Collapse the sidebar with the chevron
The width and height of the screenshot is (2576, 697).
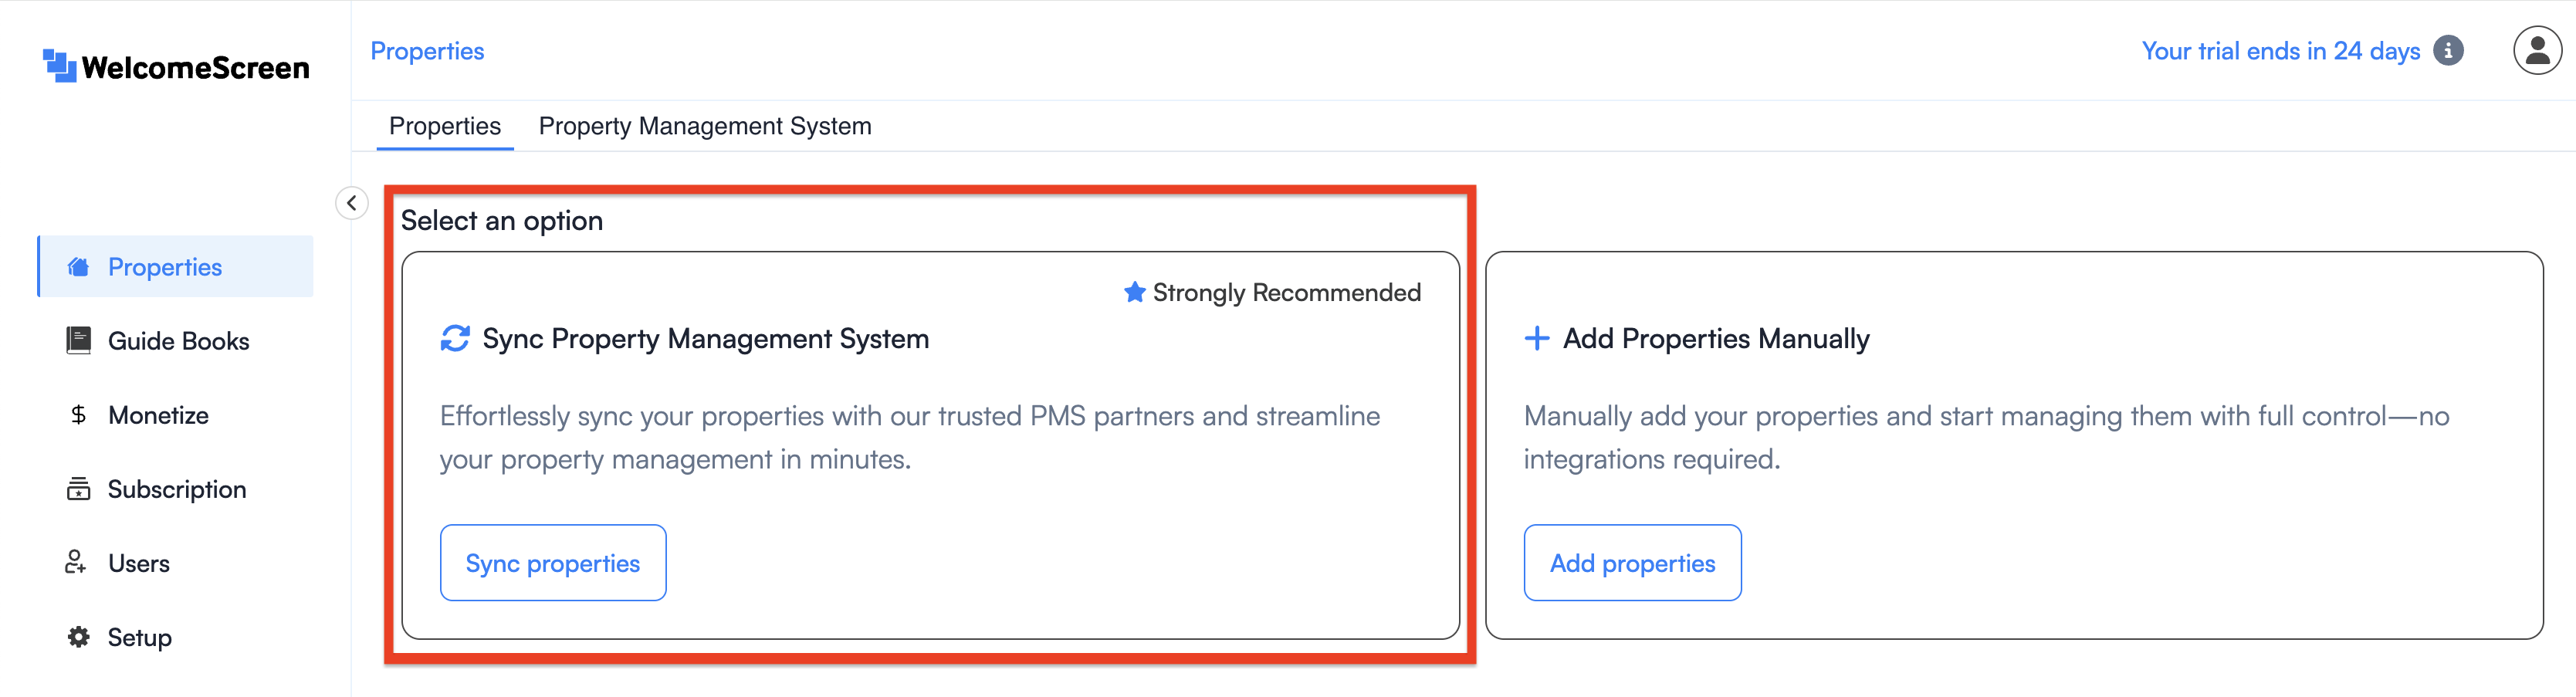click(352, 203)
